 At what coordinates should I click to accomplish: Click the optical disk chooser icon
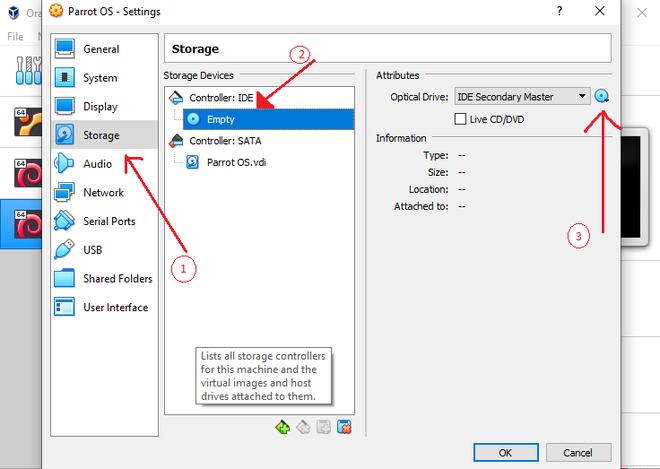601,97
